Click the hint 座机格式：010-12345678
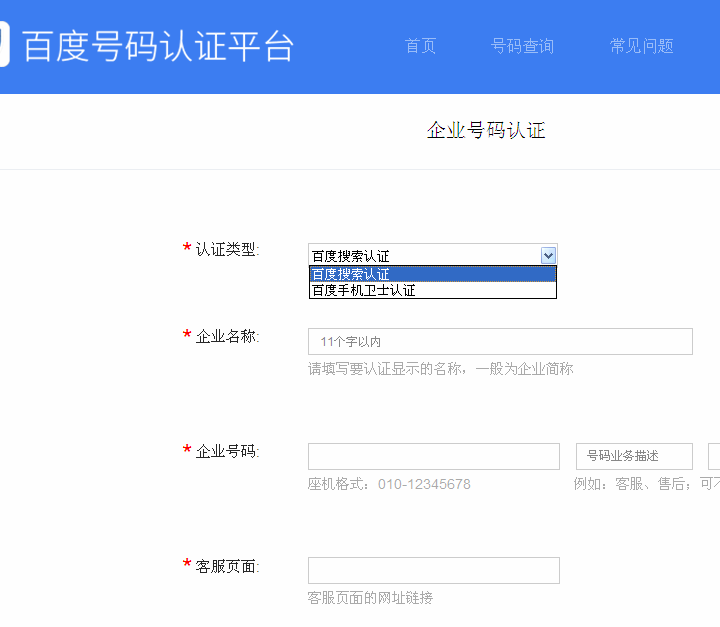Screen dimensions: 720x627 pos(389,484)
